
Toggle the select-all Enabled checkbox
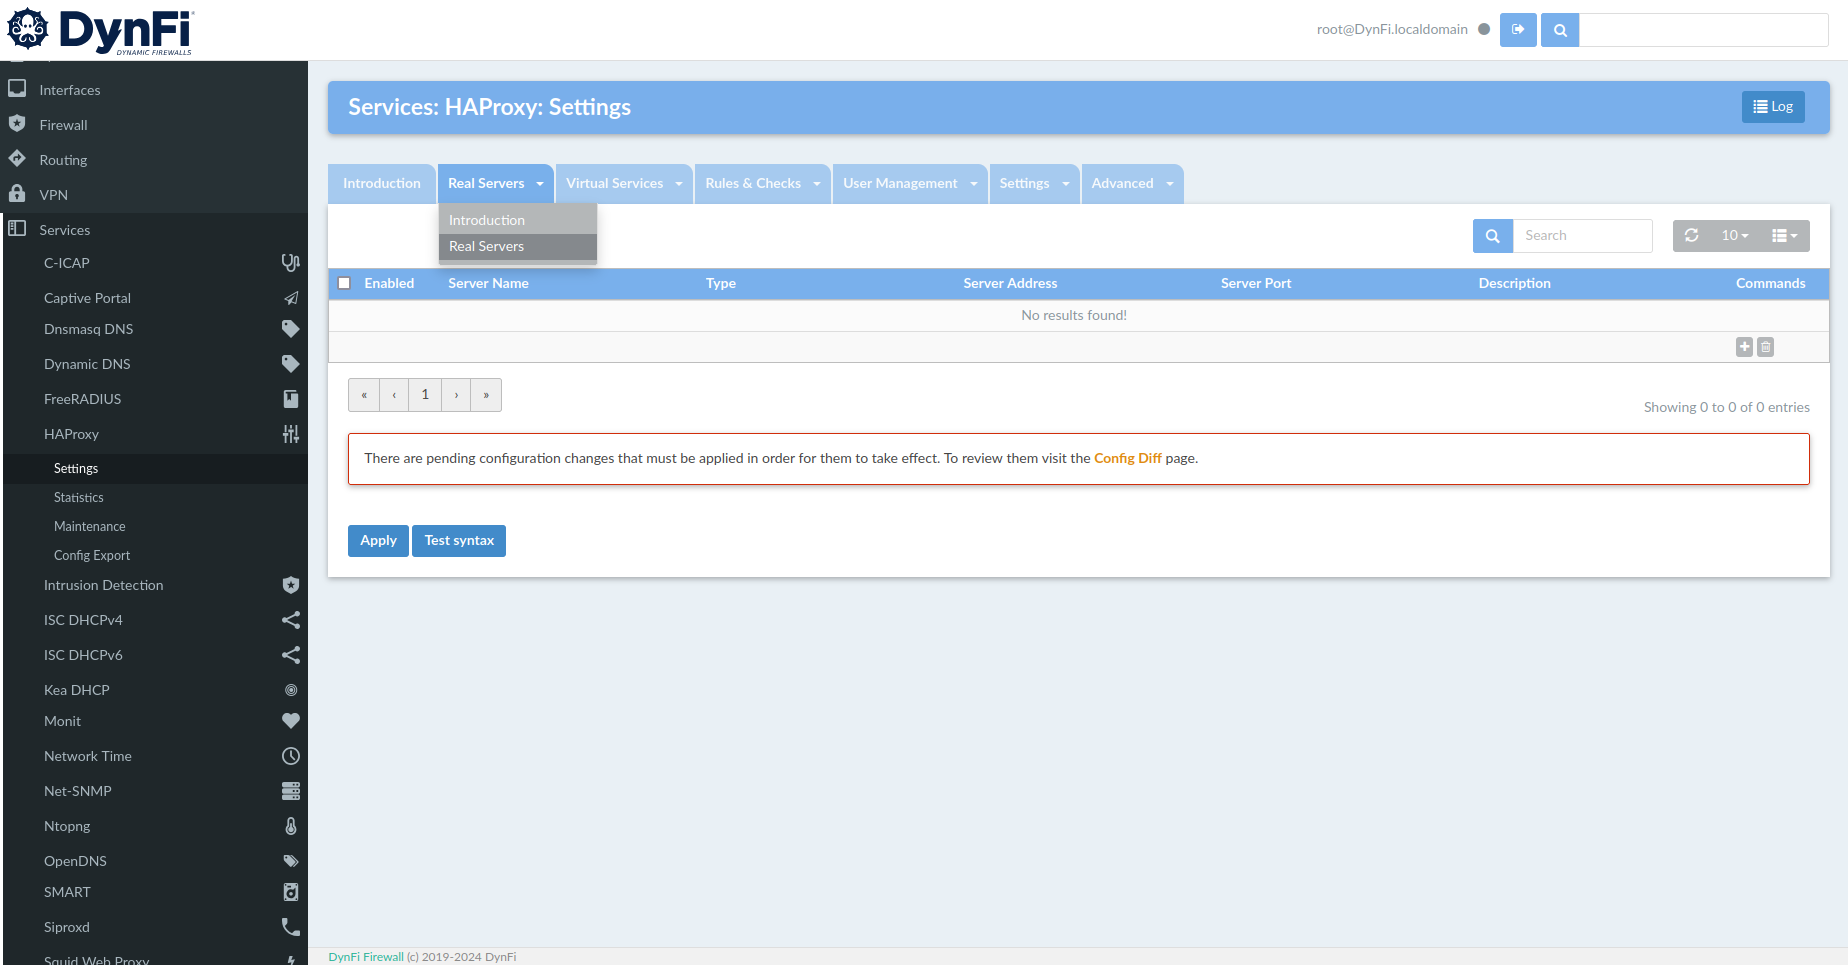point(344,283)
